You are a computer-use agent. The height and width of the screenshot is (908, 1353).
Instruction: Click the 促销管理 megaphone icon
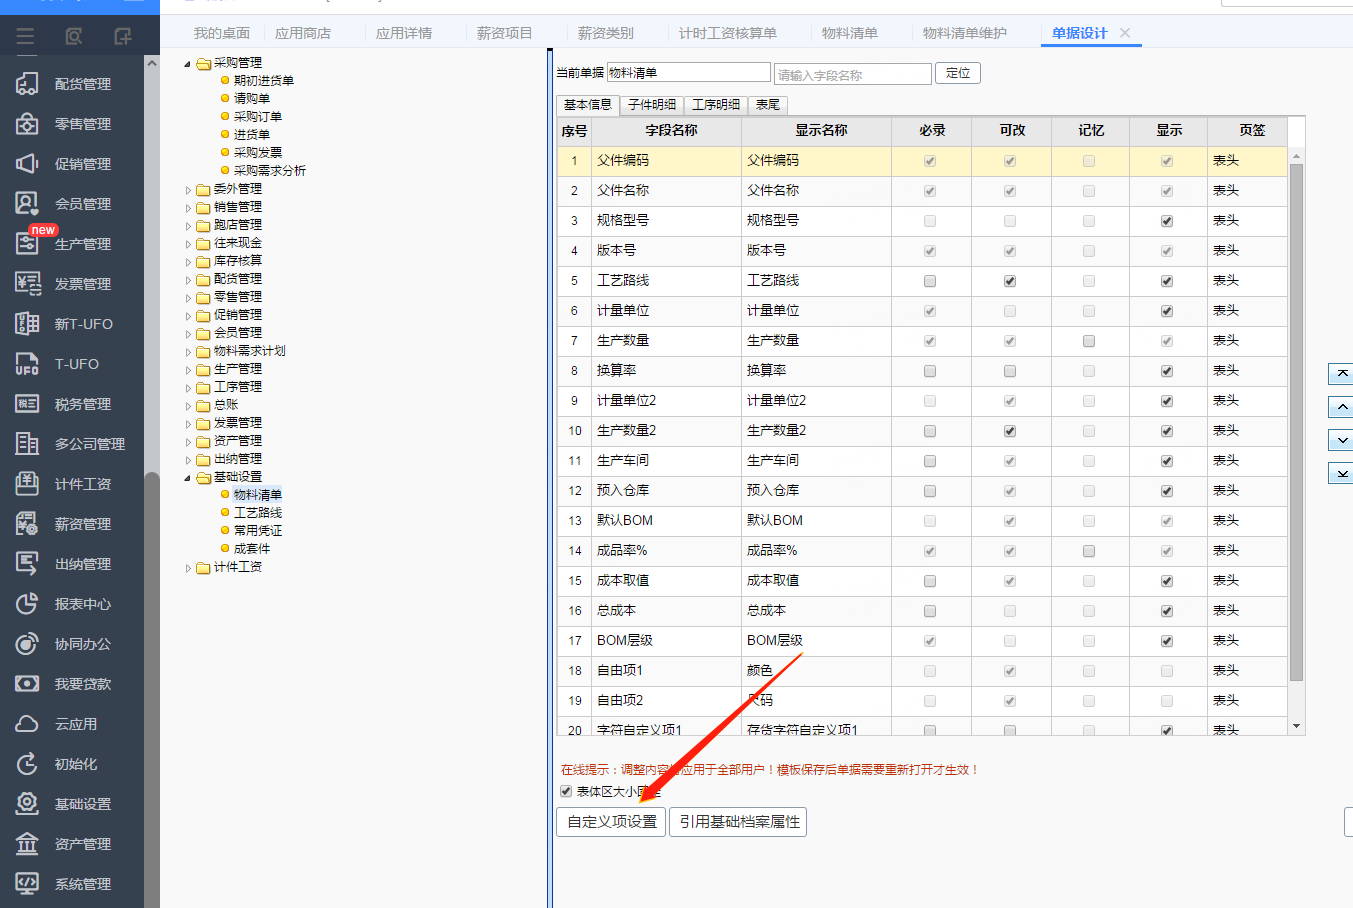tap(27, 164)
